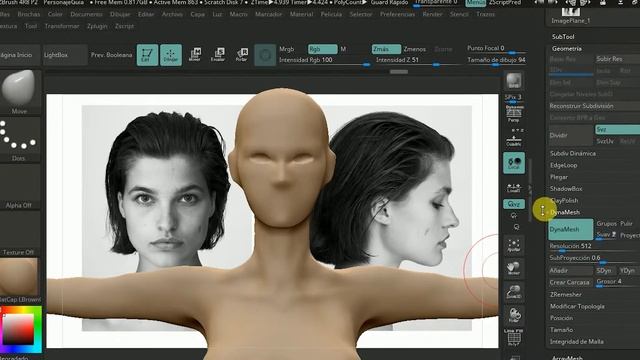This screenshot has height=360, width=640.
Task: Select the Escalar scale icon
Action: point(218,55)
